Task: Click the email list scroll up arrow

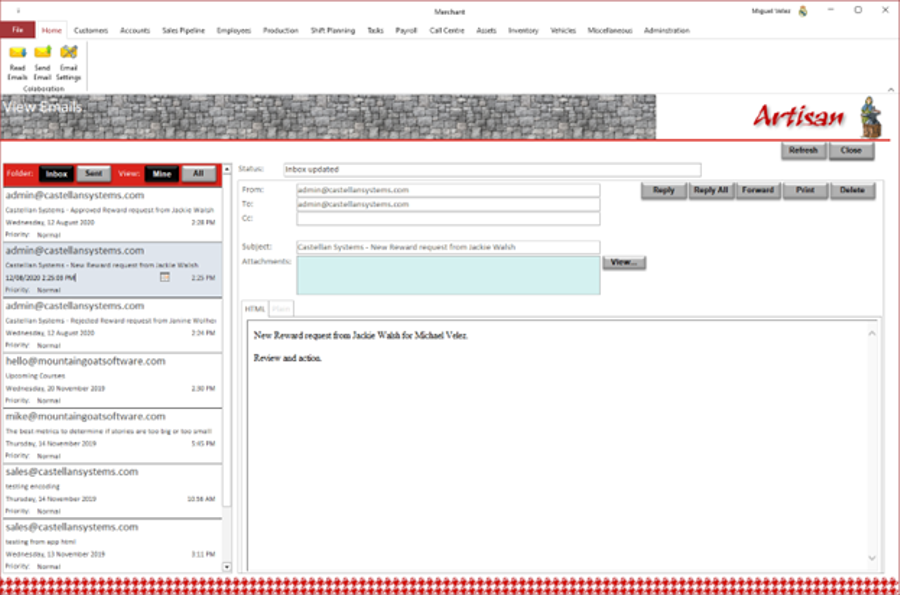Action: [227, 169]
